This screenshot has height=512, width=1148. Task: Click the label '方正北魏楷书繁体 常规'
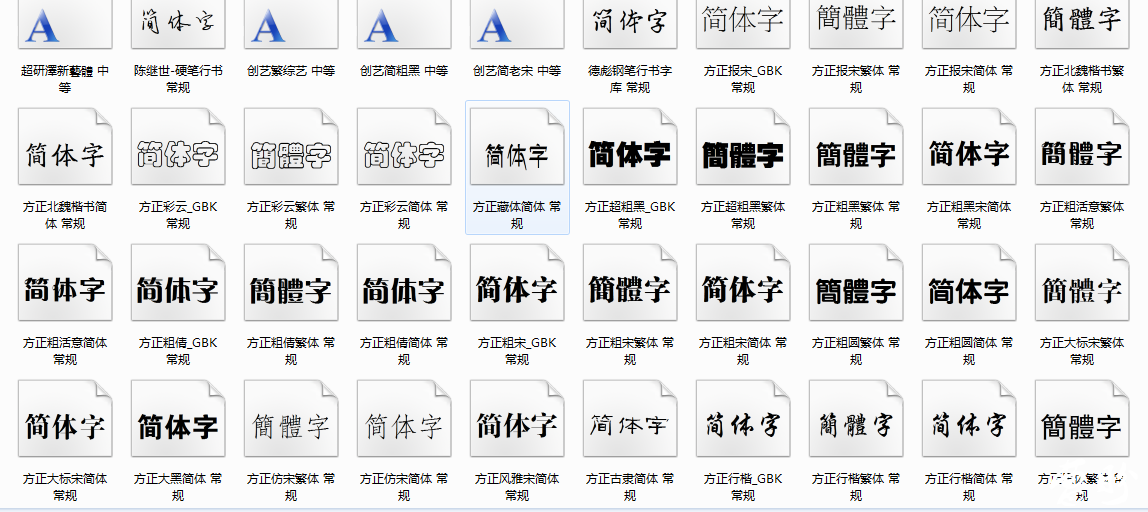(1082, 79)
